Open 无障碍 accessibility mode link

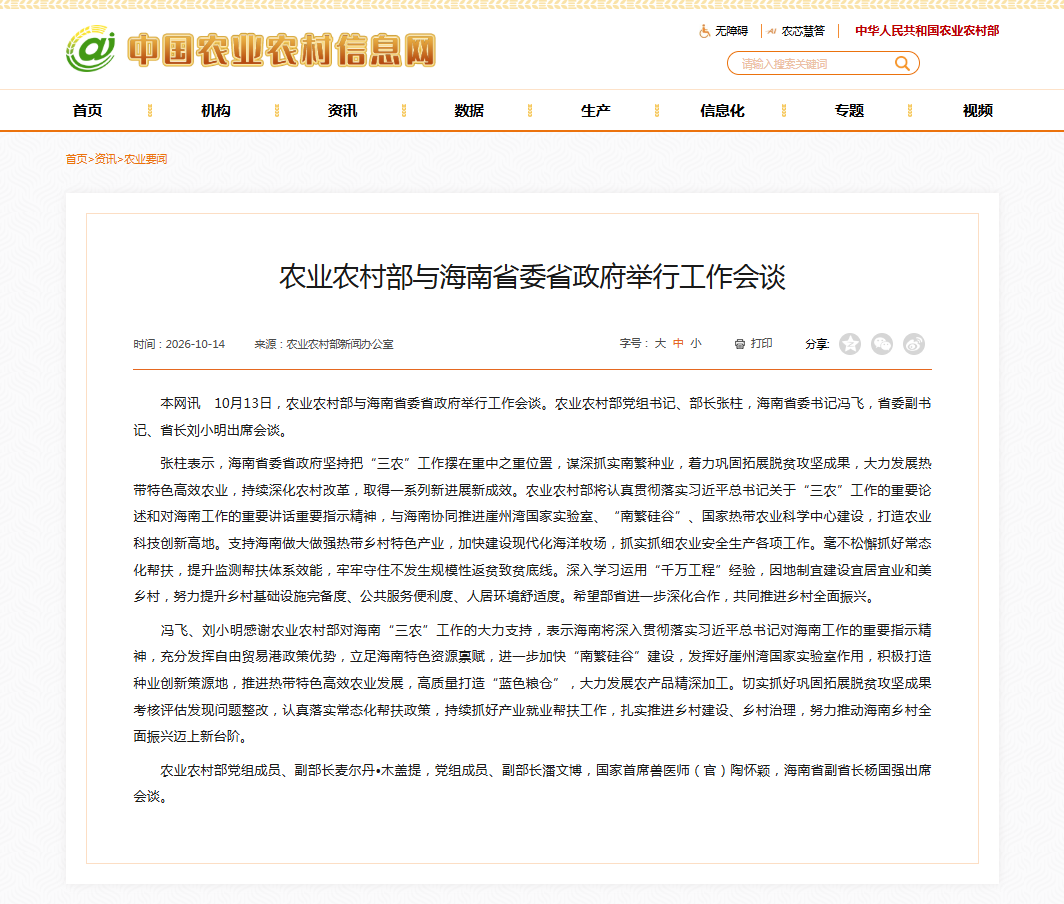pyautogui.click(x=731, y=31)
